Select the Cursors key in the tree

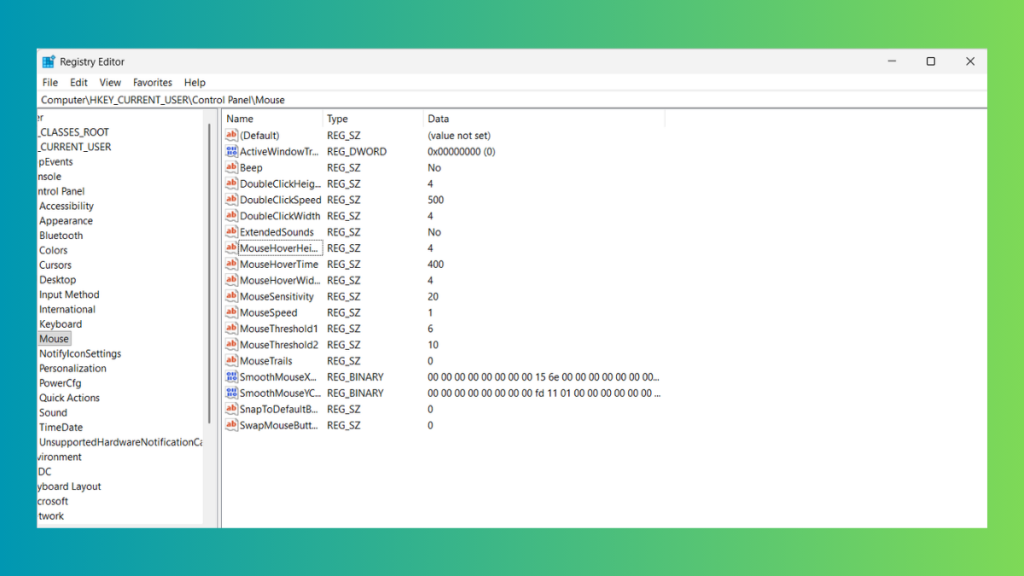coord(55,265)
